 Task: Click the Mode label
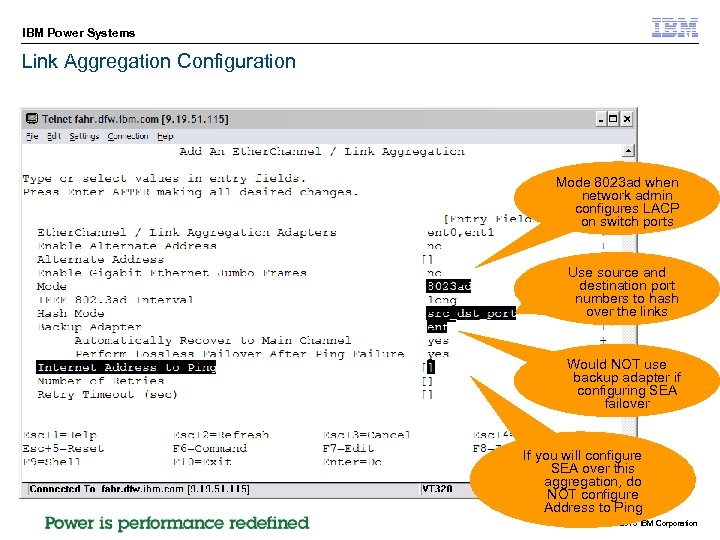pos(51,287)
